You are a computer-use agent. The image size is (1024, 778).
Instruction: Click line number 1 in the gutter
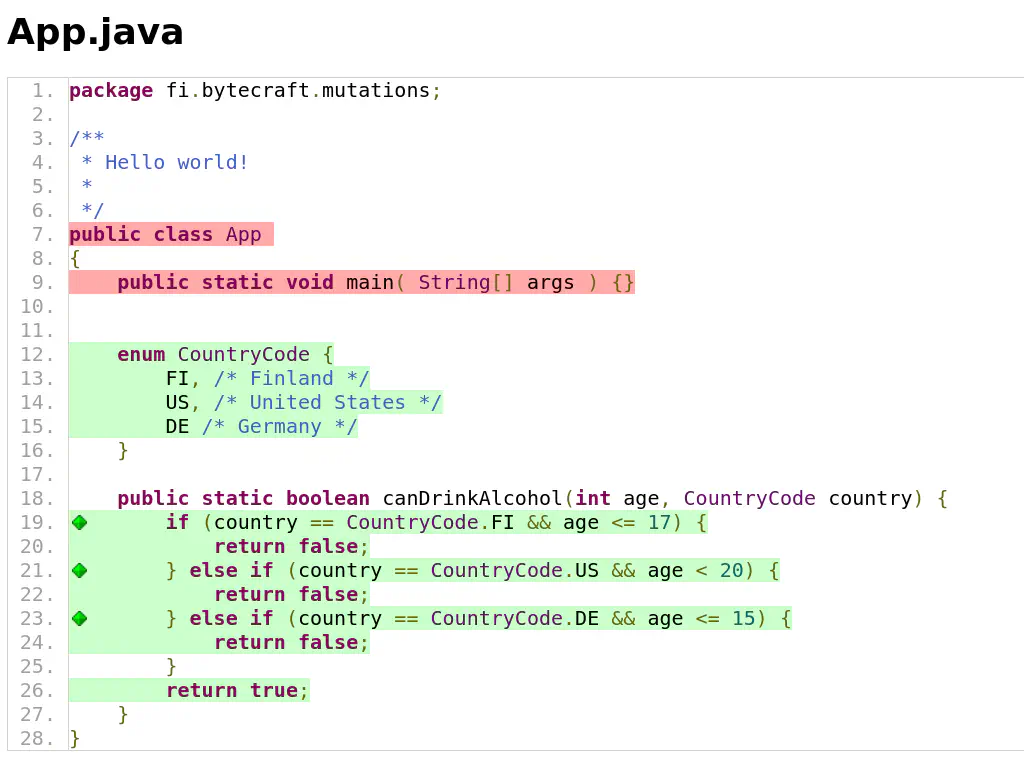pos(42,91)
